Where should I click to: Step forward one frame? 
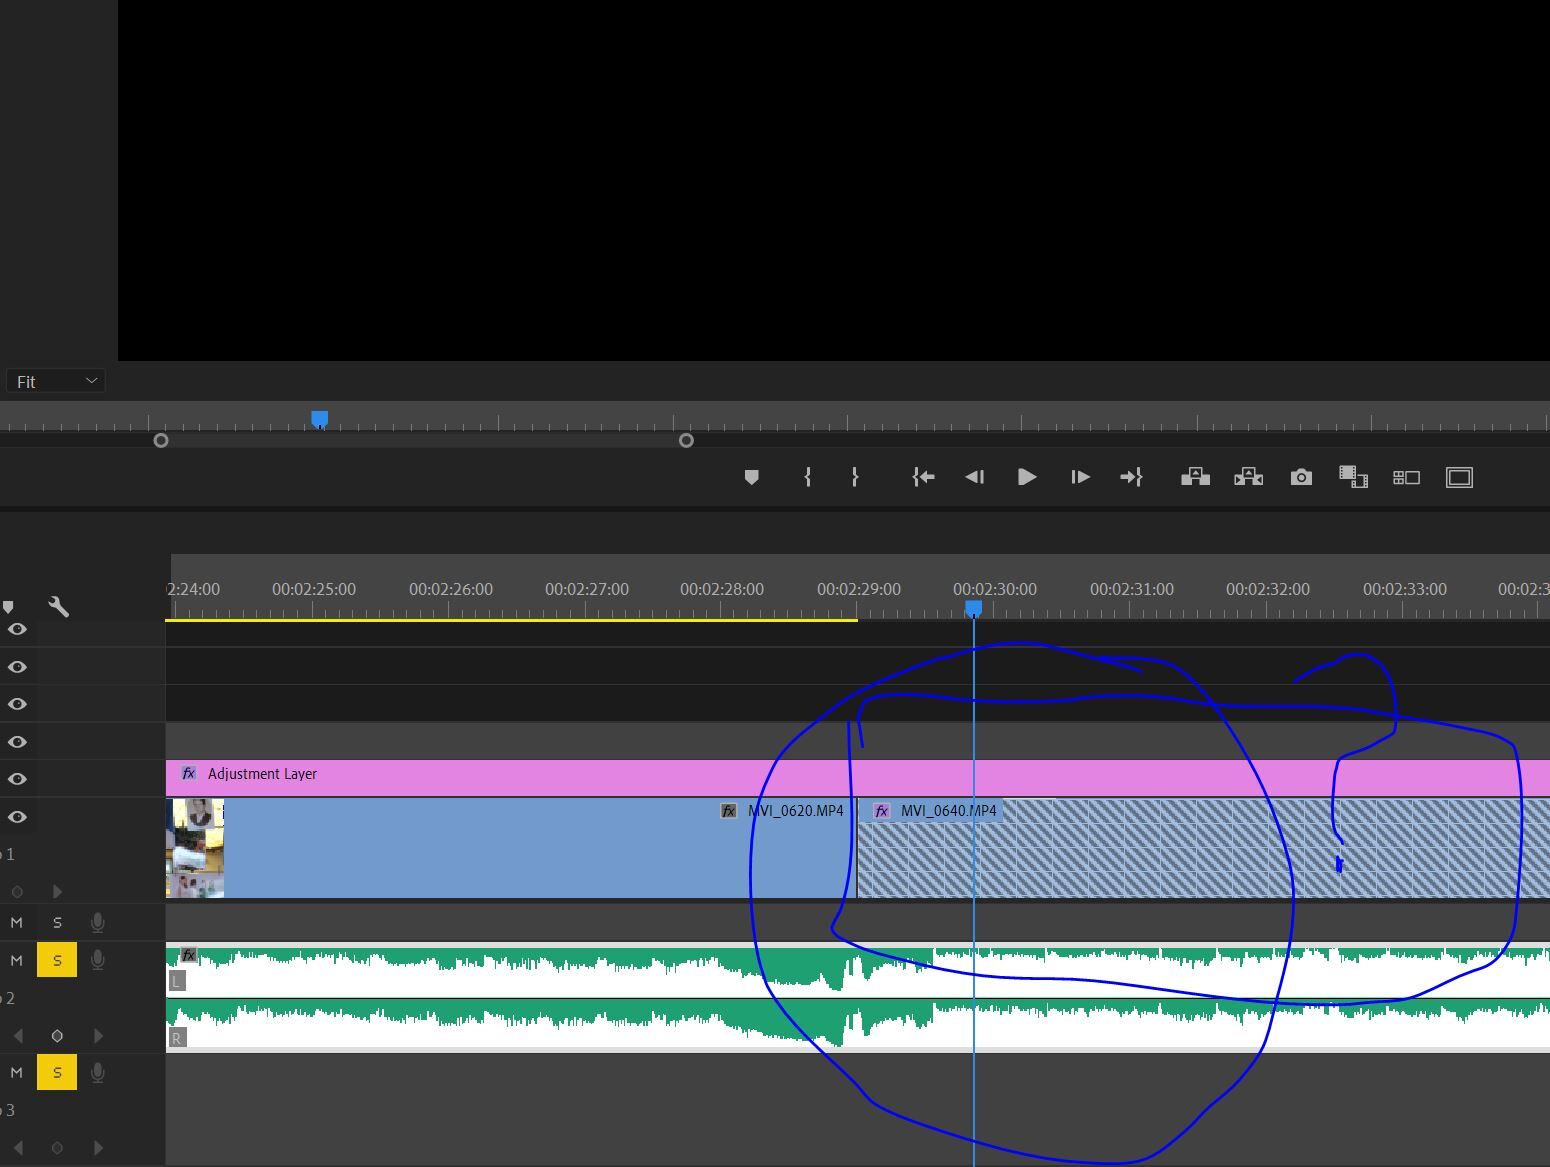tap(1080, 477)
